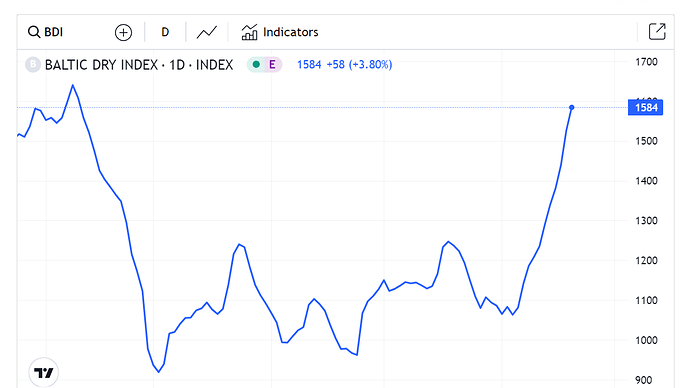Add a compare symbol with plus icon

(x=123, y=33)
